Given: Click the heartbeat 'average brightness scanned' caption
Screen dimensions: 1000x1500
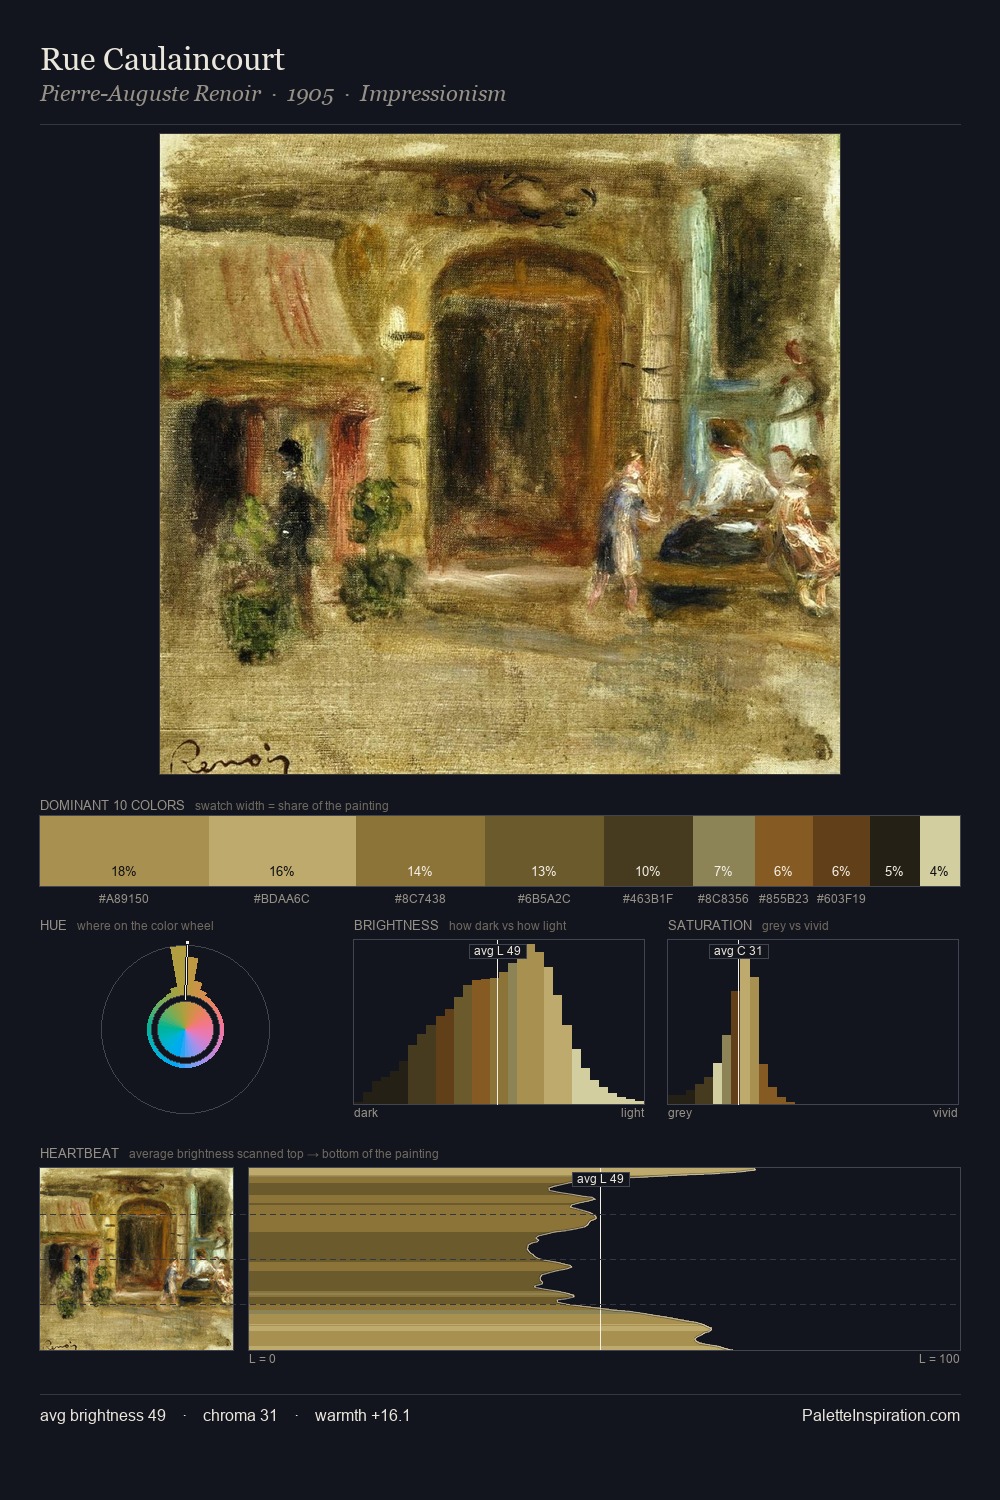Looking at the screenshot, I should pyautogui.click(x=284, y=1154).
